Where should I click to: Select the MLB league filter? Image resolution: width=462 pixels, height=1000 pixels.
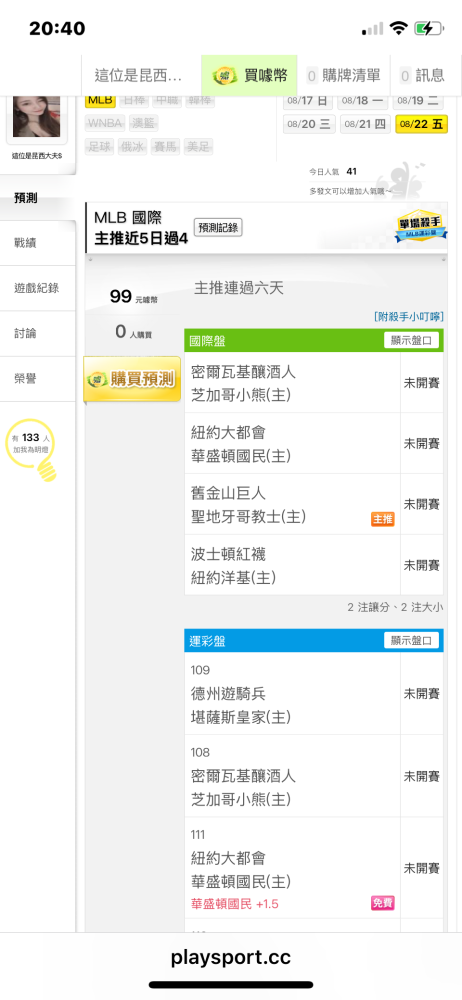click(x=100, y=100)
